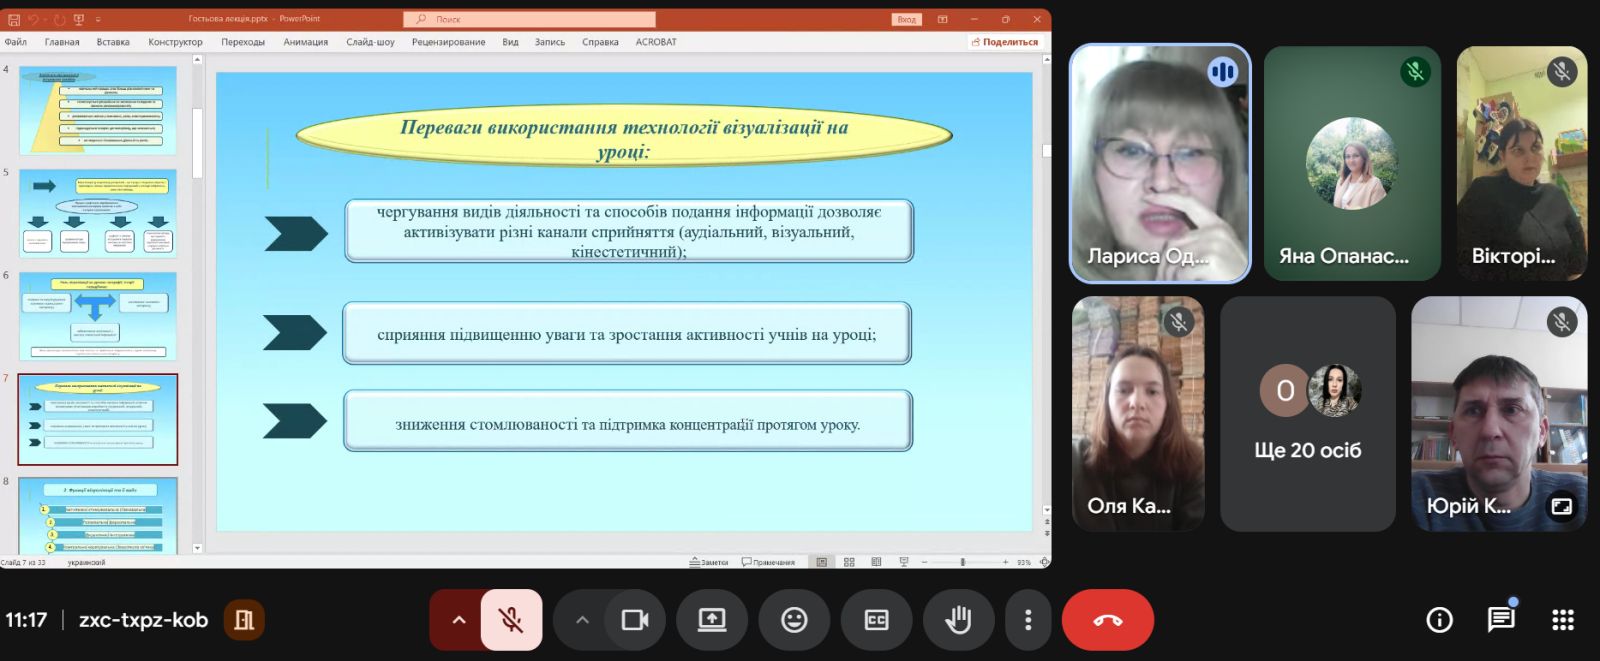The height and width of the screenshot is (661, 1600).
Task: Open the Анимация ribbon tab
Action: [305, 42]
